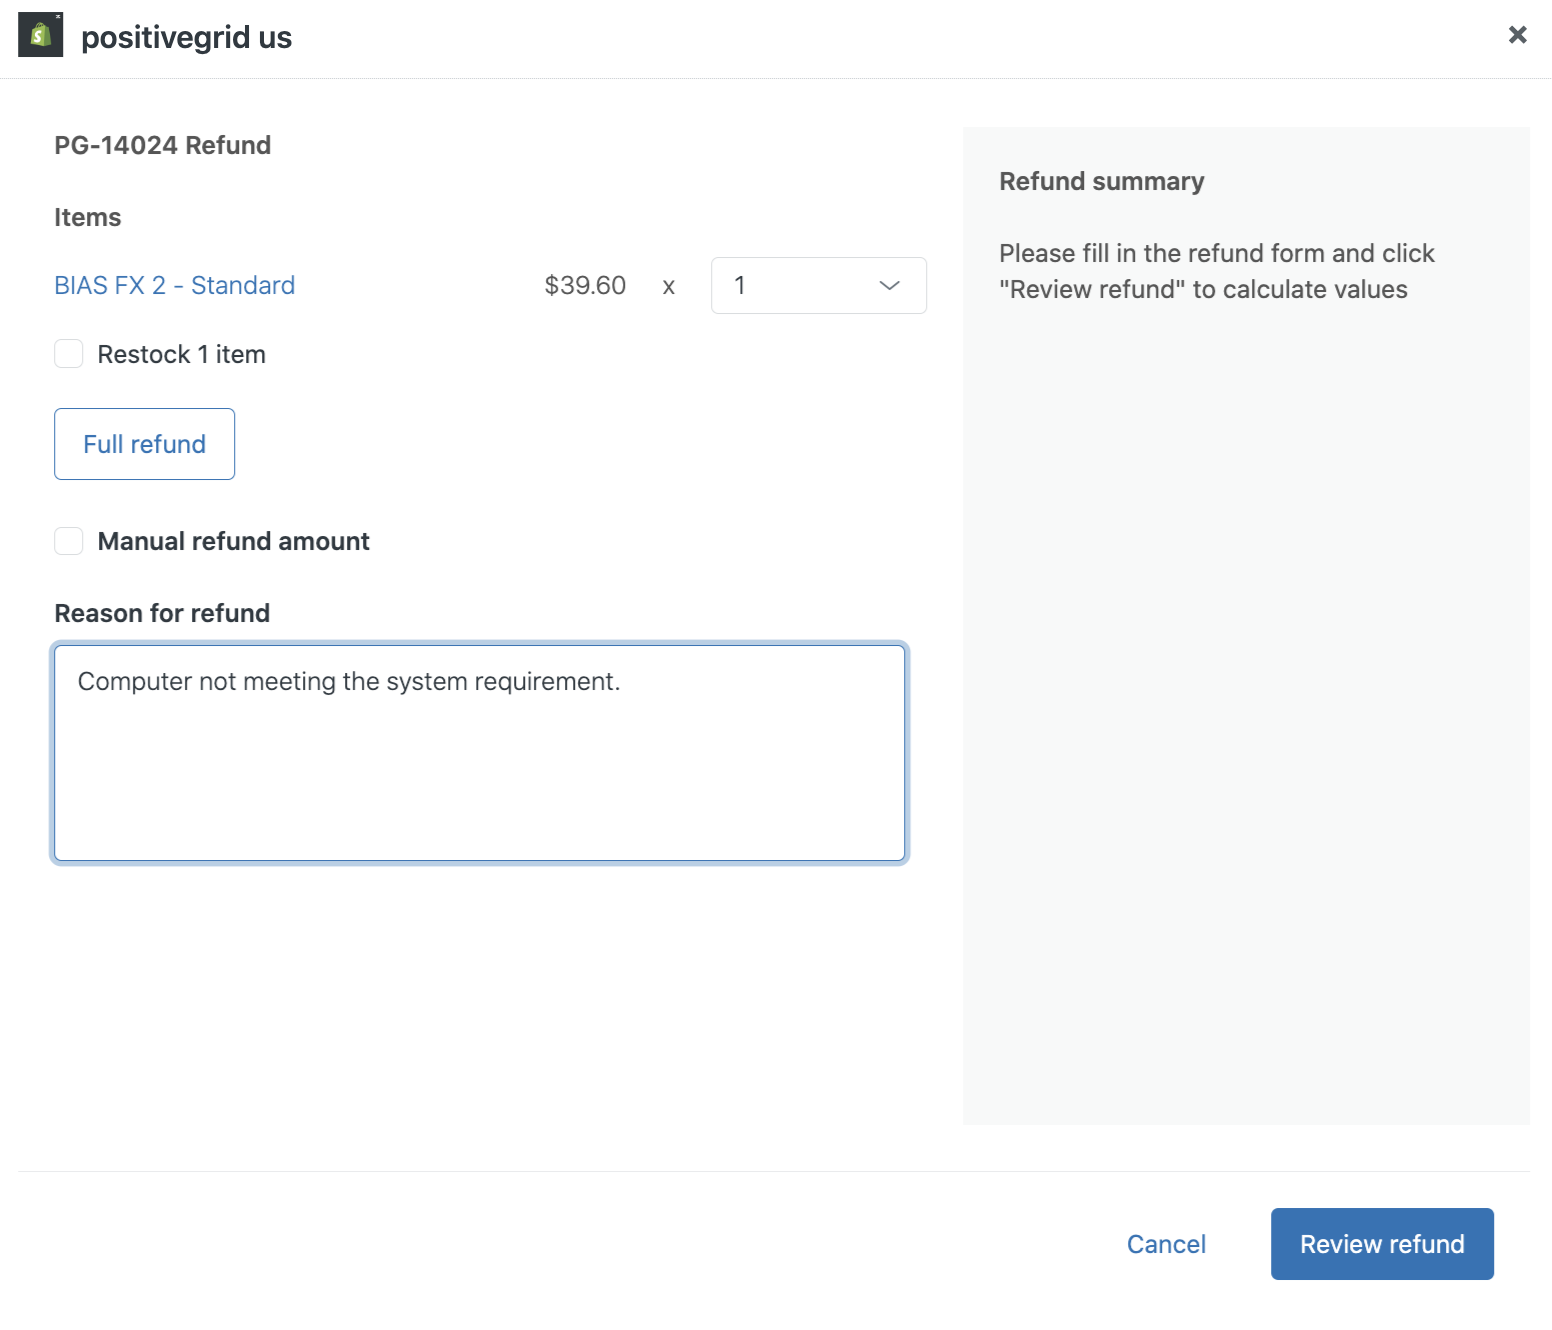Image resolution: width=1552 pixels, height=1330 pixels.
Task: Click the 'Please fill in the refund form' message
Action: (x=1217, y=271)
